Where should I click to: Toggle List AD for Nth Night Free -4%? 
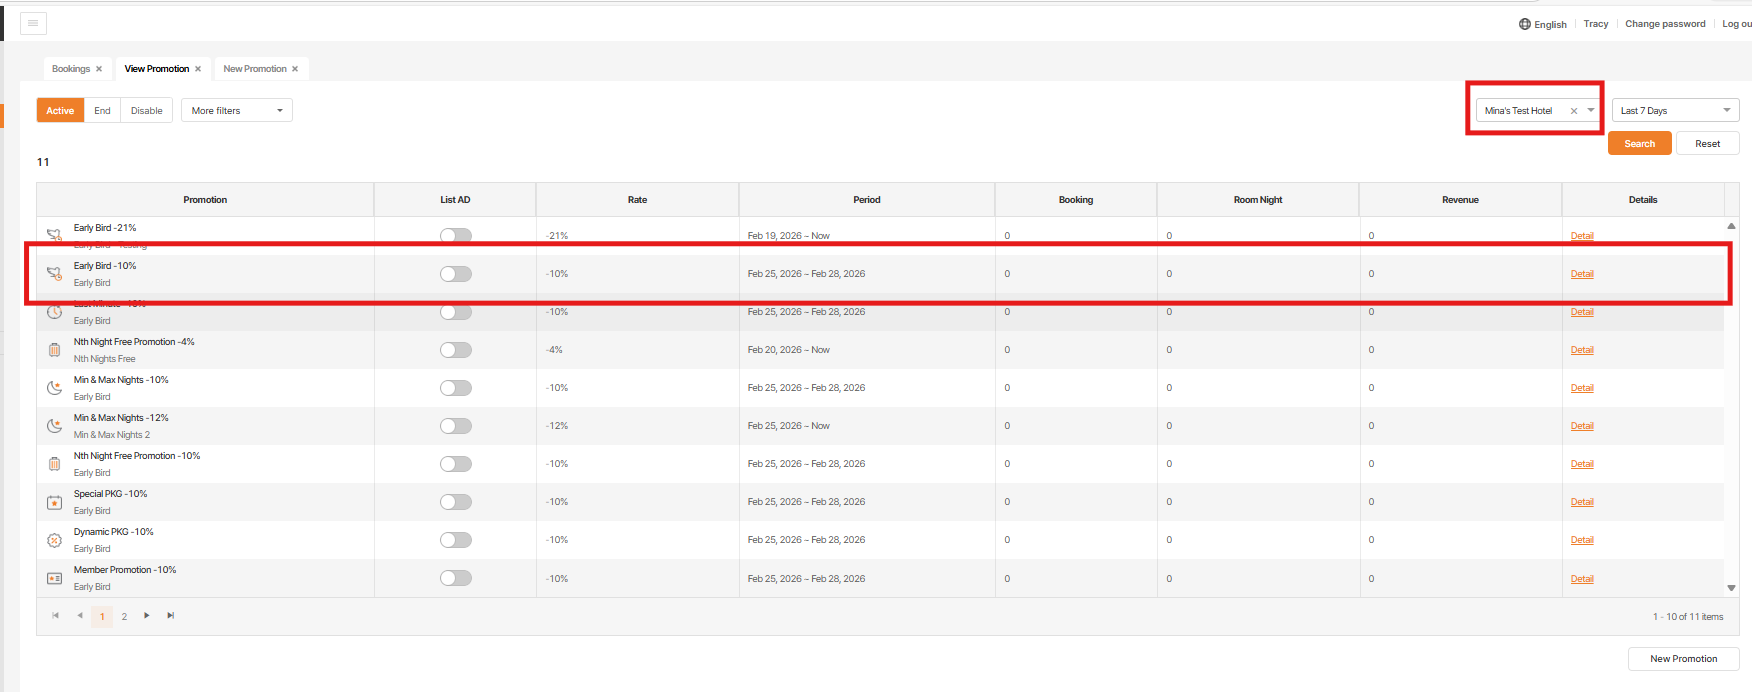pyautogui.click(x=456, y=350)
